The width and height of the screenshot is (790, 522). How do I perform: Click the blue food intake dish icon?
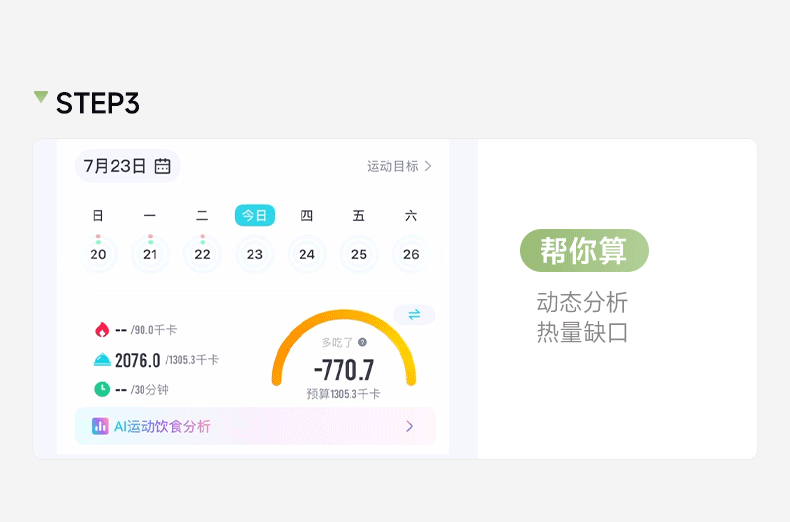point(101,360)
